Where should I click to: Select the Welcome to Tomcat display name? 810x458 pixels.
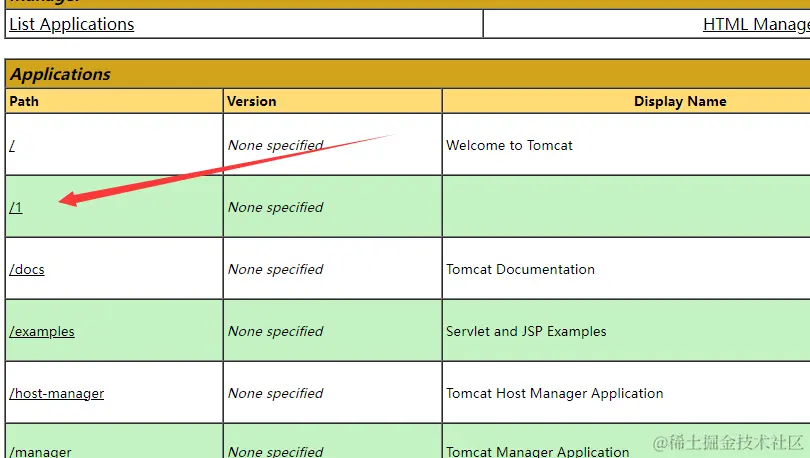[x=509, y=146]
